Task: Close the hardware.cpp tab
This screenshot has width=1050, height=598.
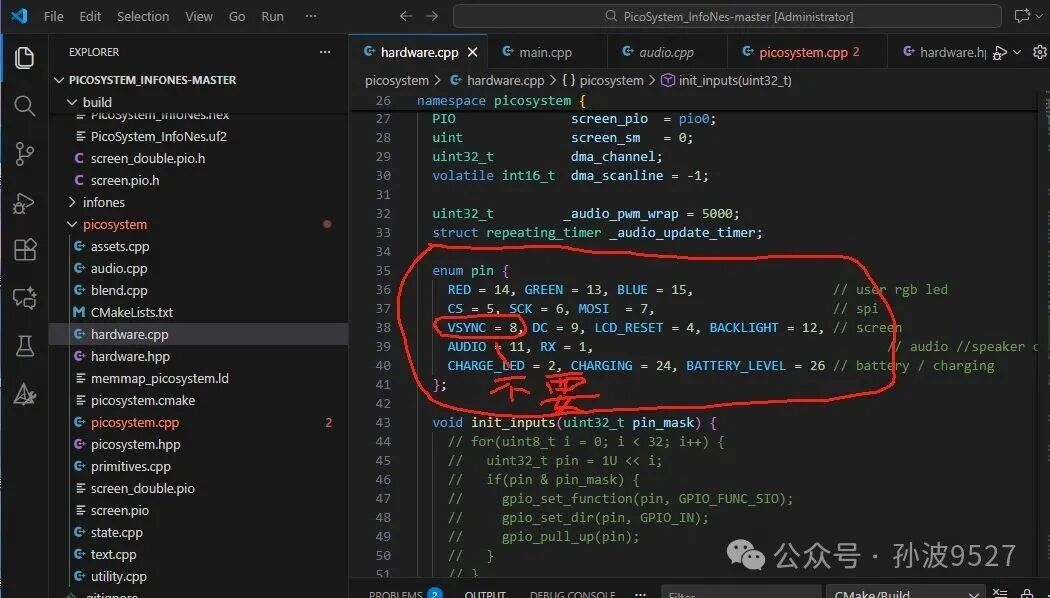Action: tap(473, 52)
